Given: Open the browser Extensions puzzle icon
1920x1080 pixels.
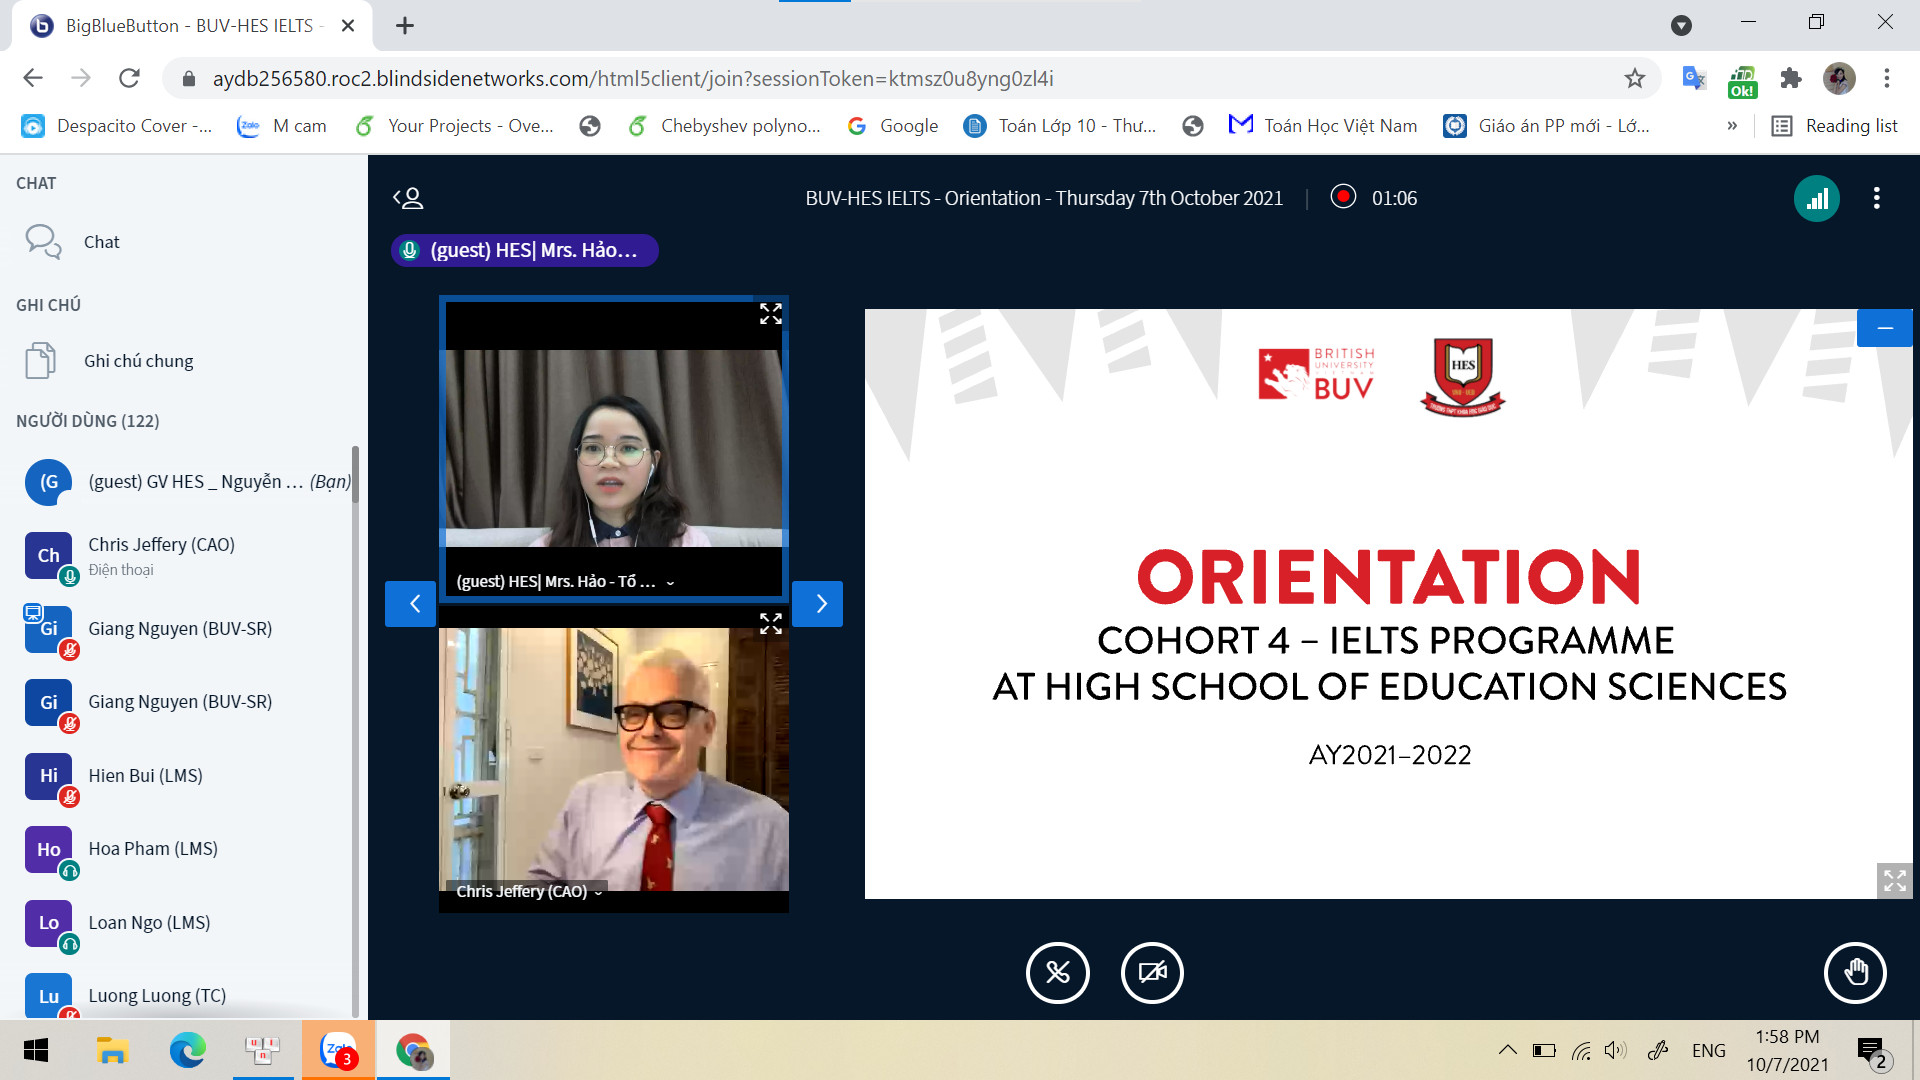Looking at the screenshot, I should (1791, 78).
